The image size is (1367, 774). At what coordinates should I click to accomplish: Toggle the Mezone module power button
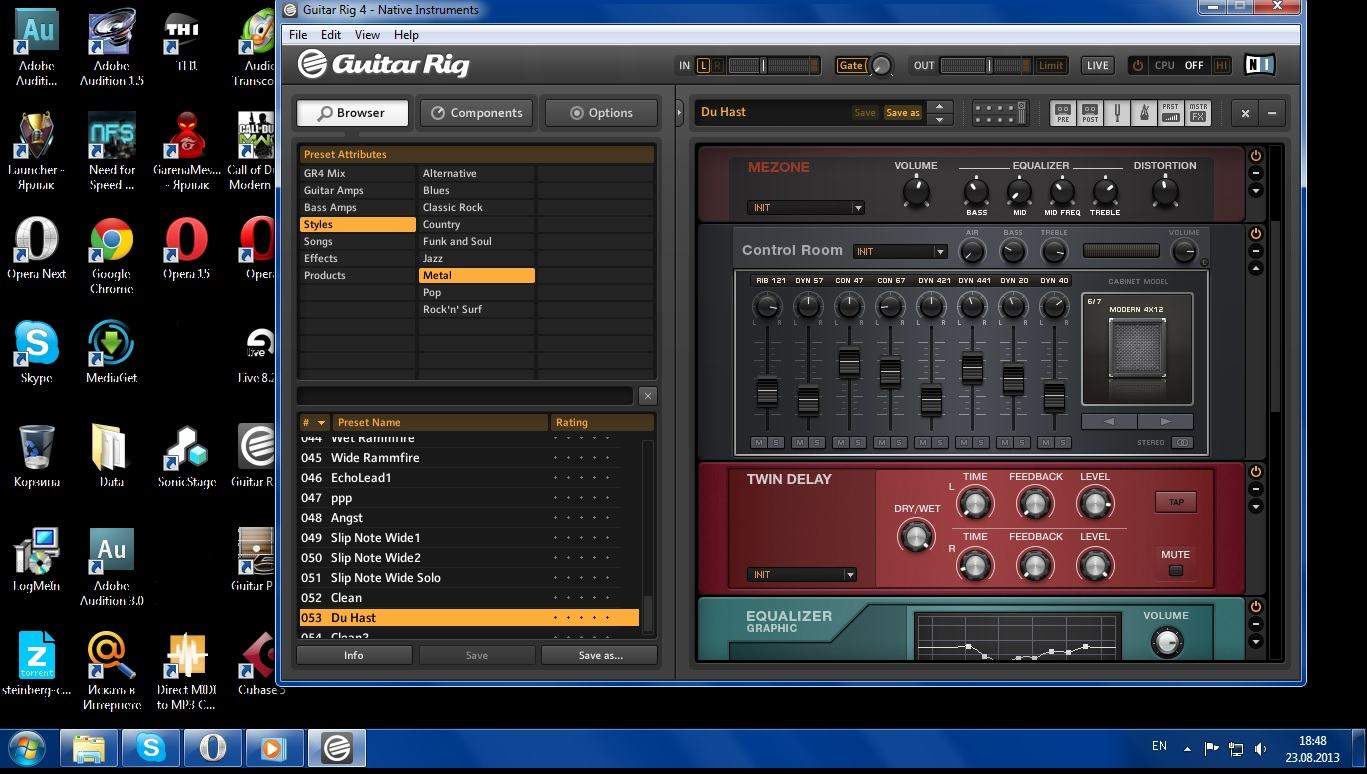click(x=1256, y=156)
